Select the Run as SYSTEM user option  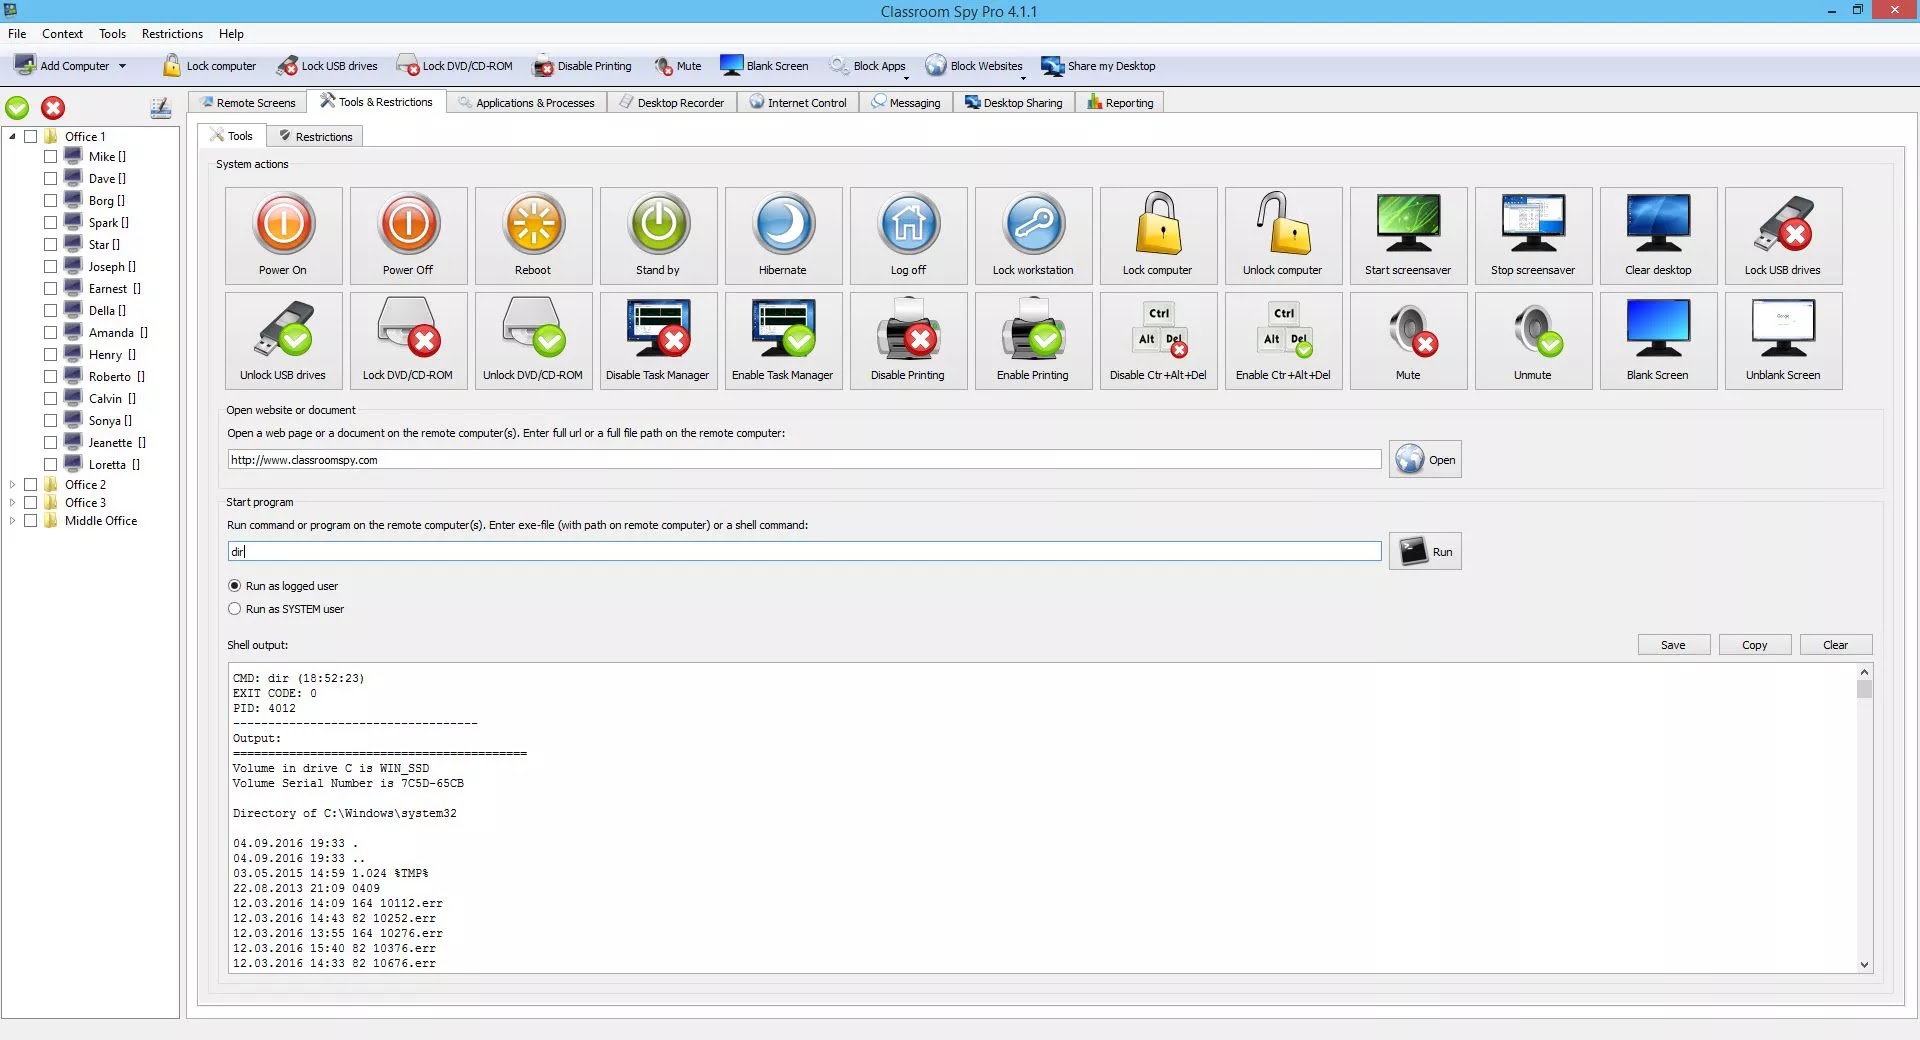(x=234, y=609)
